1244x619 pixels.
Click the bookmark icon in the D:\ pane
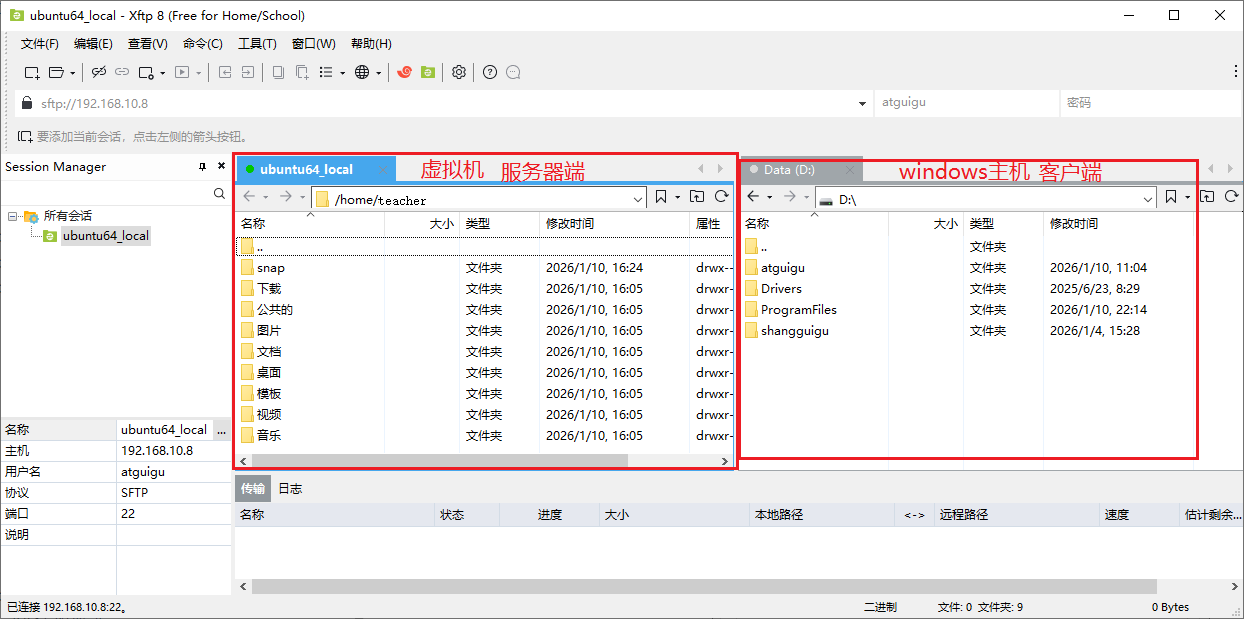pos(1171,198)
